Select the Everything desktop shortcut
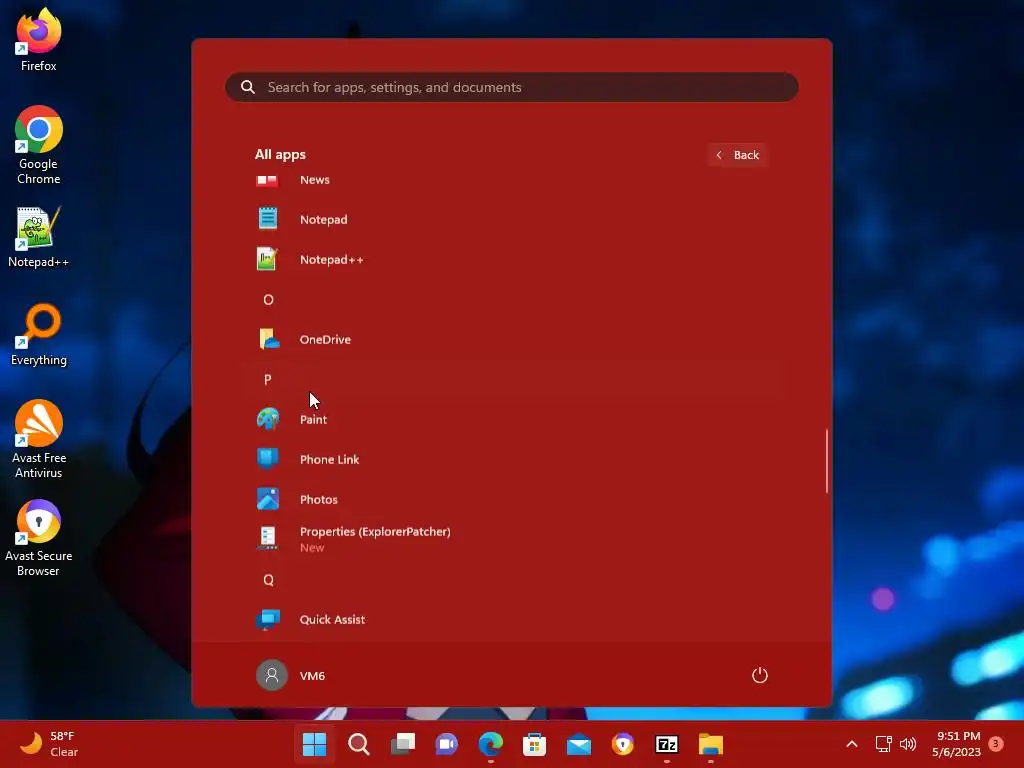 point(39,335)
